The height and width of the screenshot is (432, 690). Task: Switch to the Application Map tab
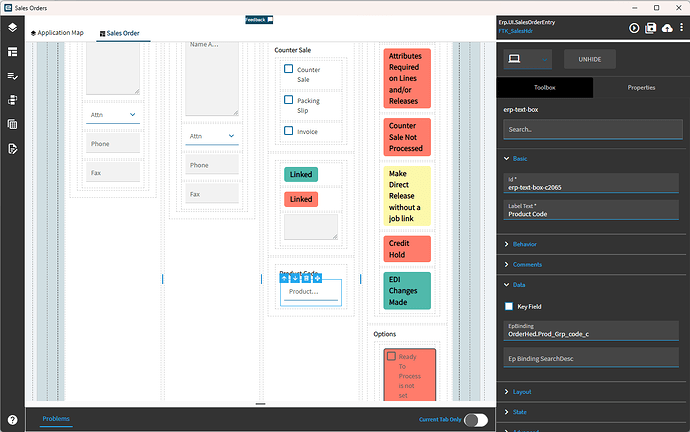pyautogui.click(x=57, y=33)
